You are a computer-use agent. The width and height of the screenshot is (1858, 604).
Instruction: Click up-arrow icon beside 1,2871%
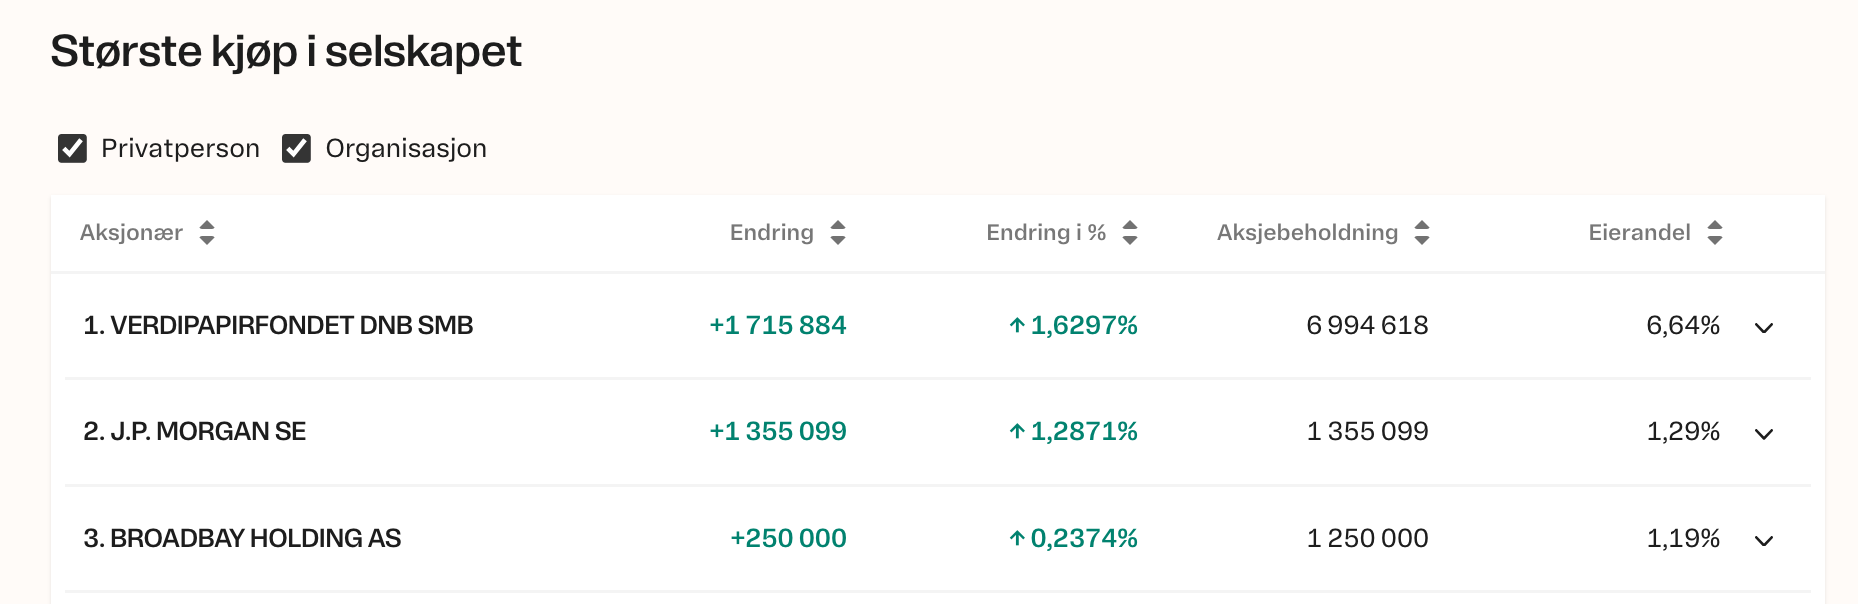coord(1017,431)
